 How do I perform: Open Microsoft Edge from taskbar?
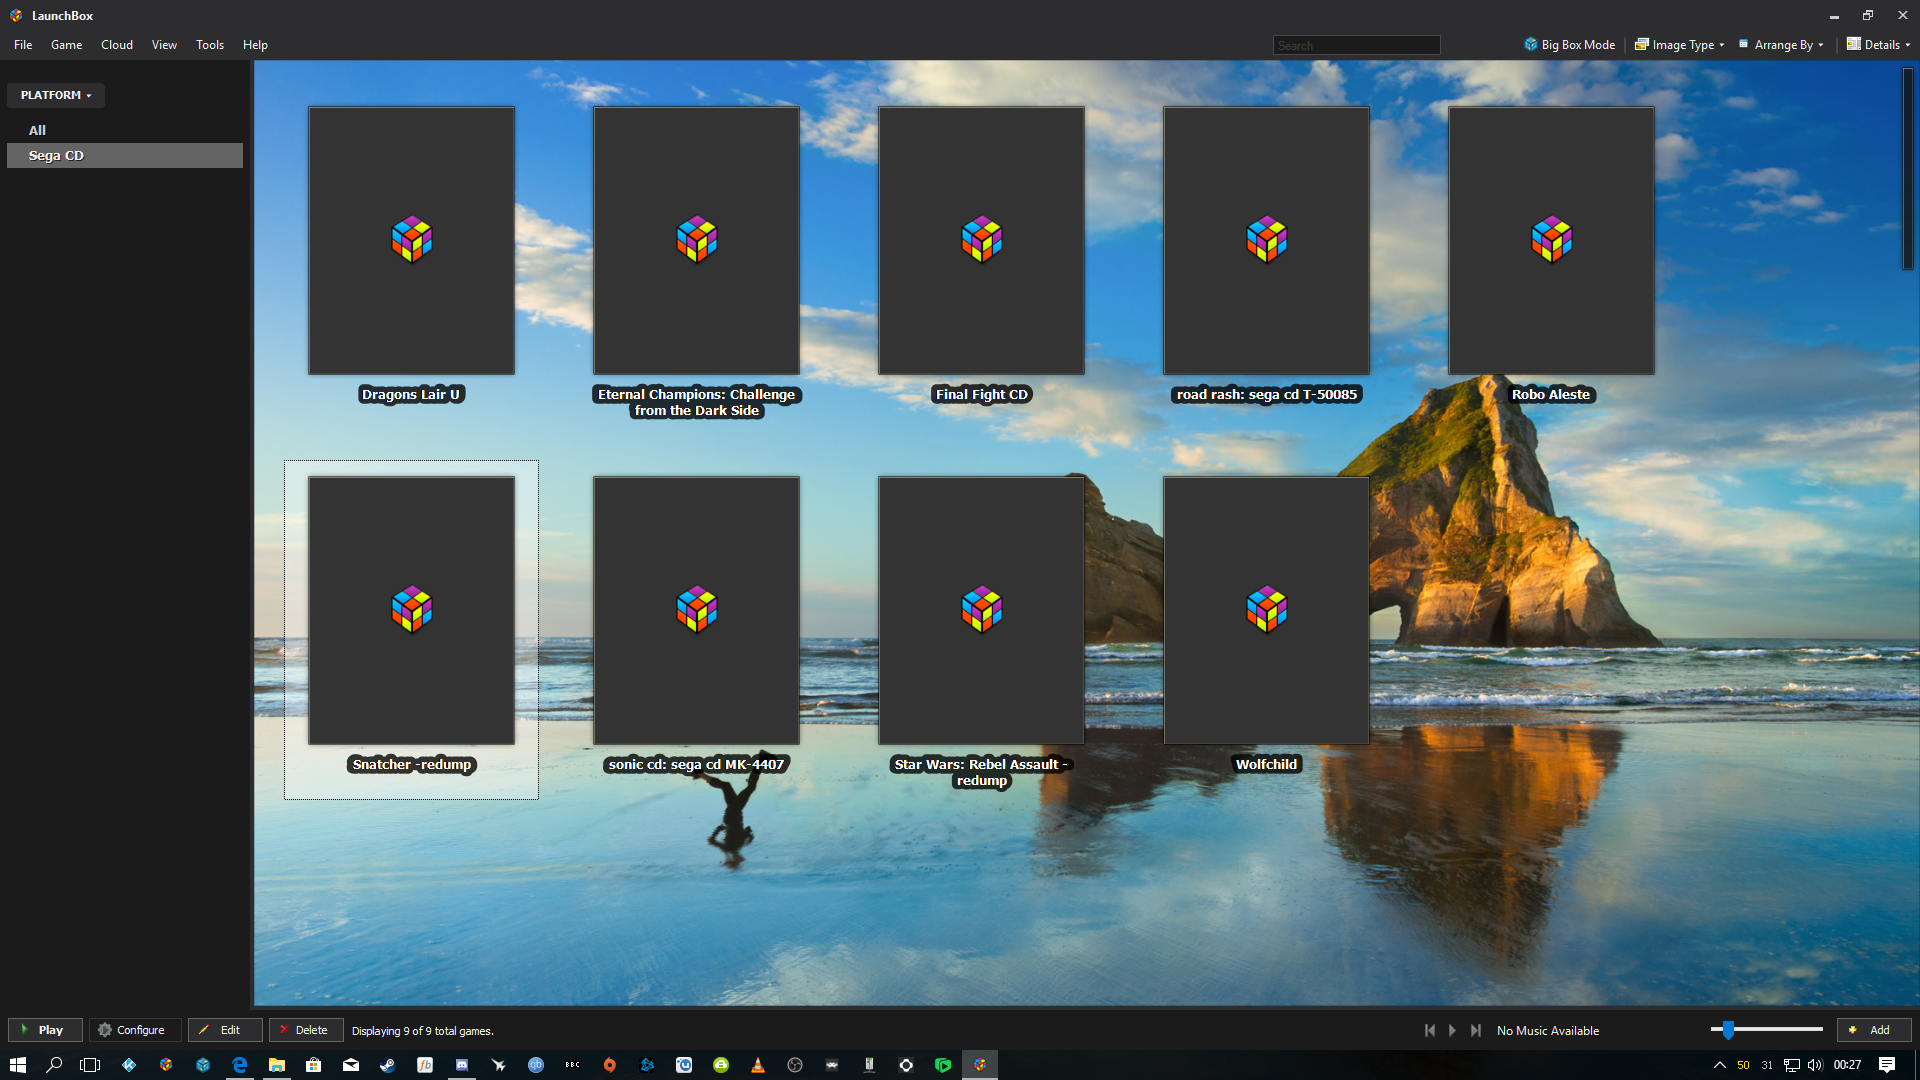tap(240, 1065)
